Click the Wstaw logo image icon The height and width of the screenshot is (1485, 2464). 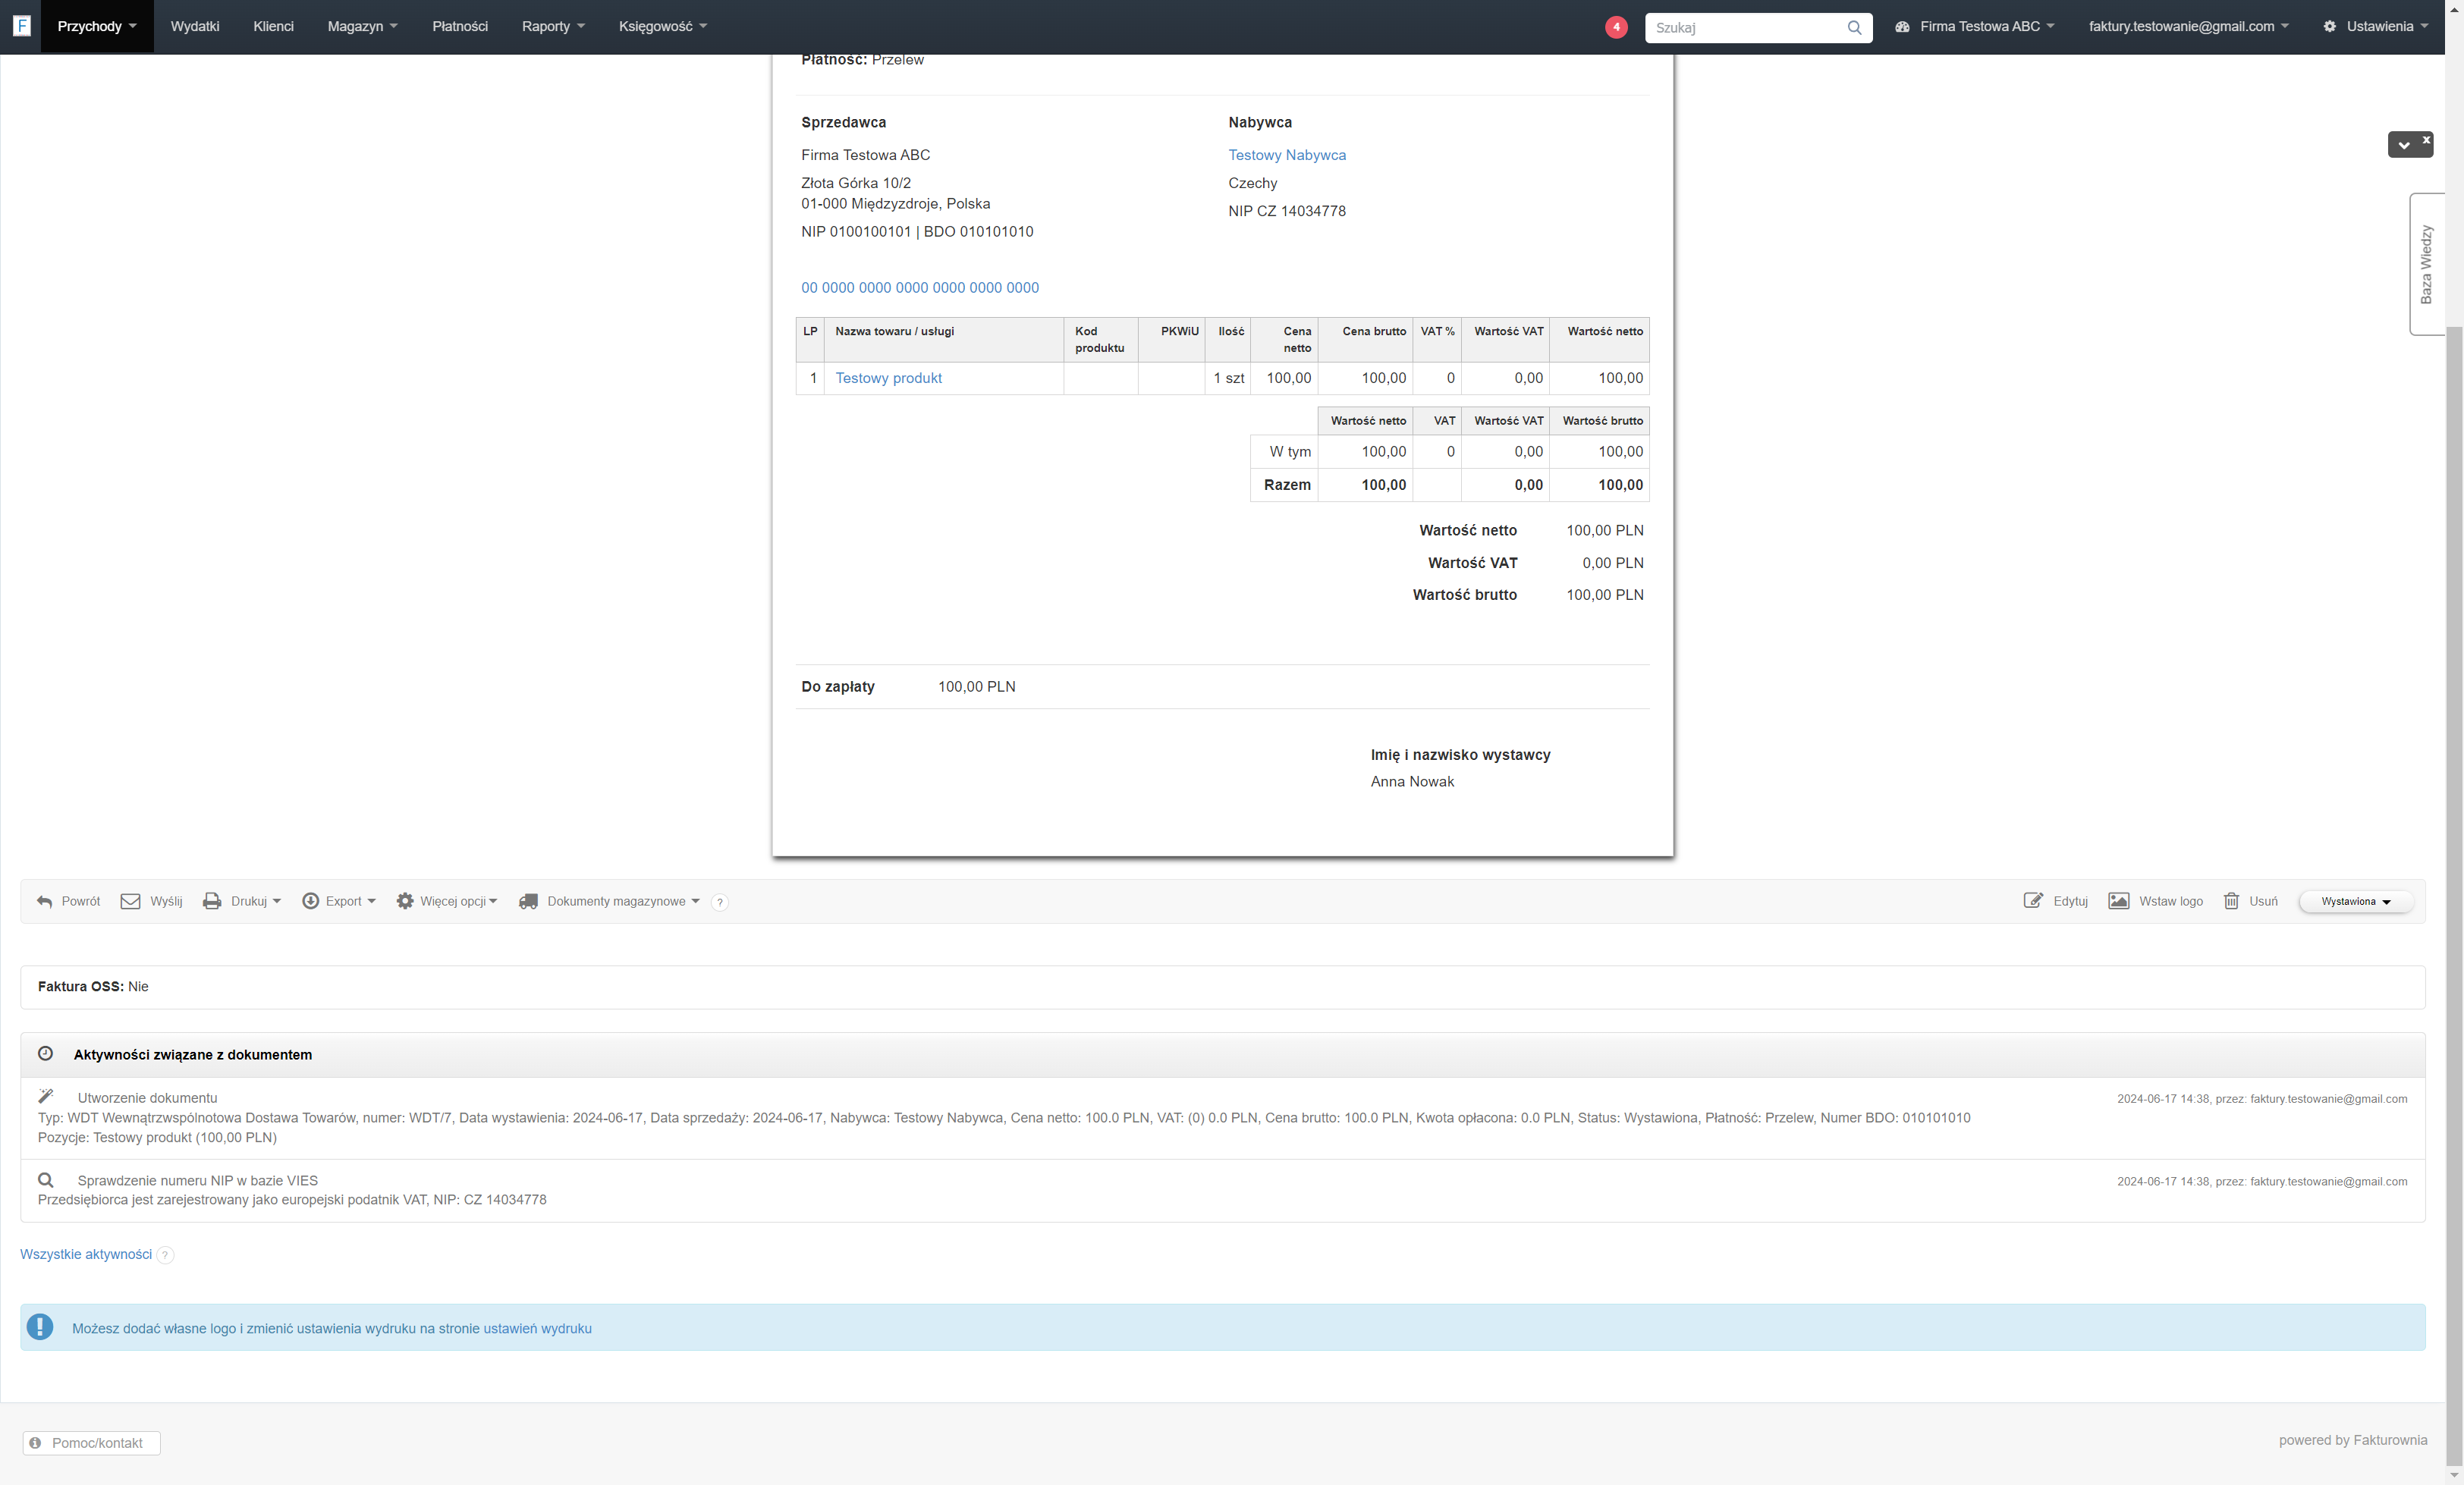tap(2118, 901)
